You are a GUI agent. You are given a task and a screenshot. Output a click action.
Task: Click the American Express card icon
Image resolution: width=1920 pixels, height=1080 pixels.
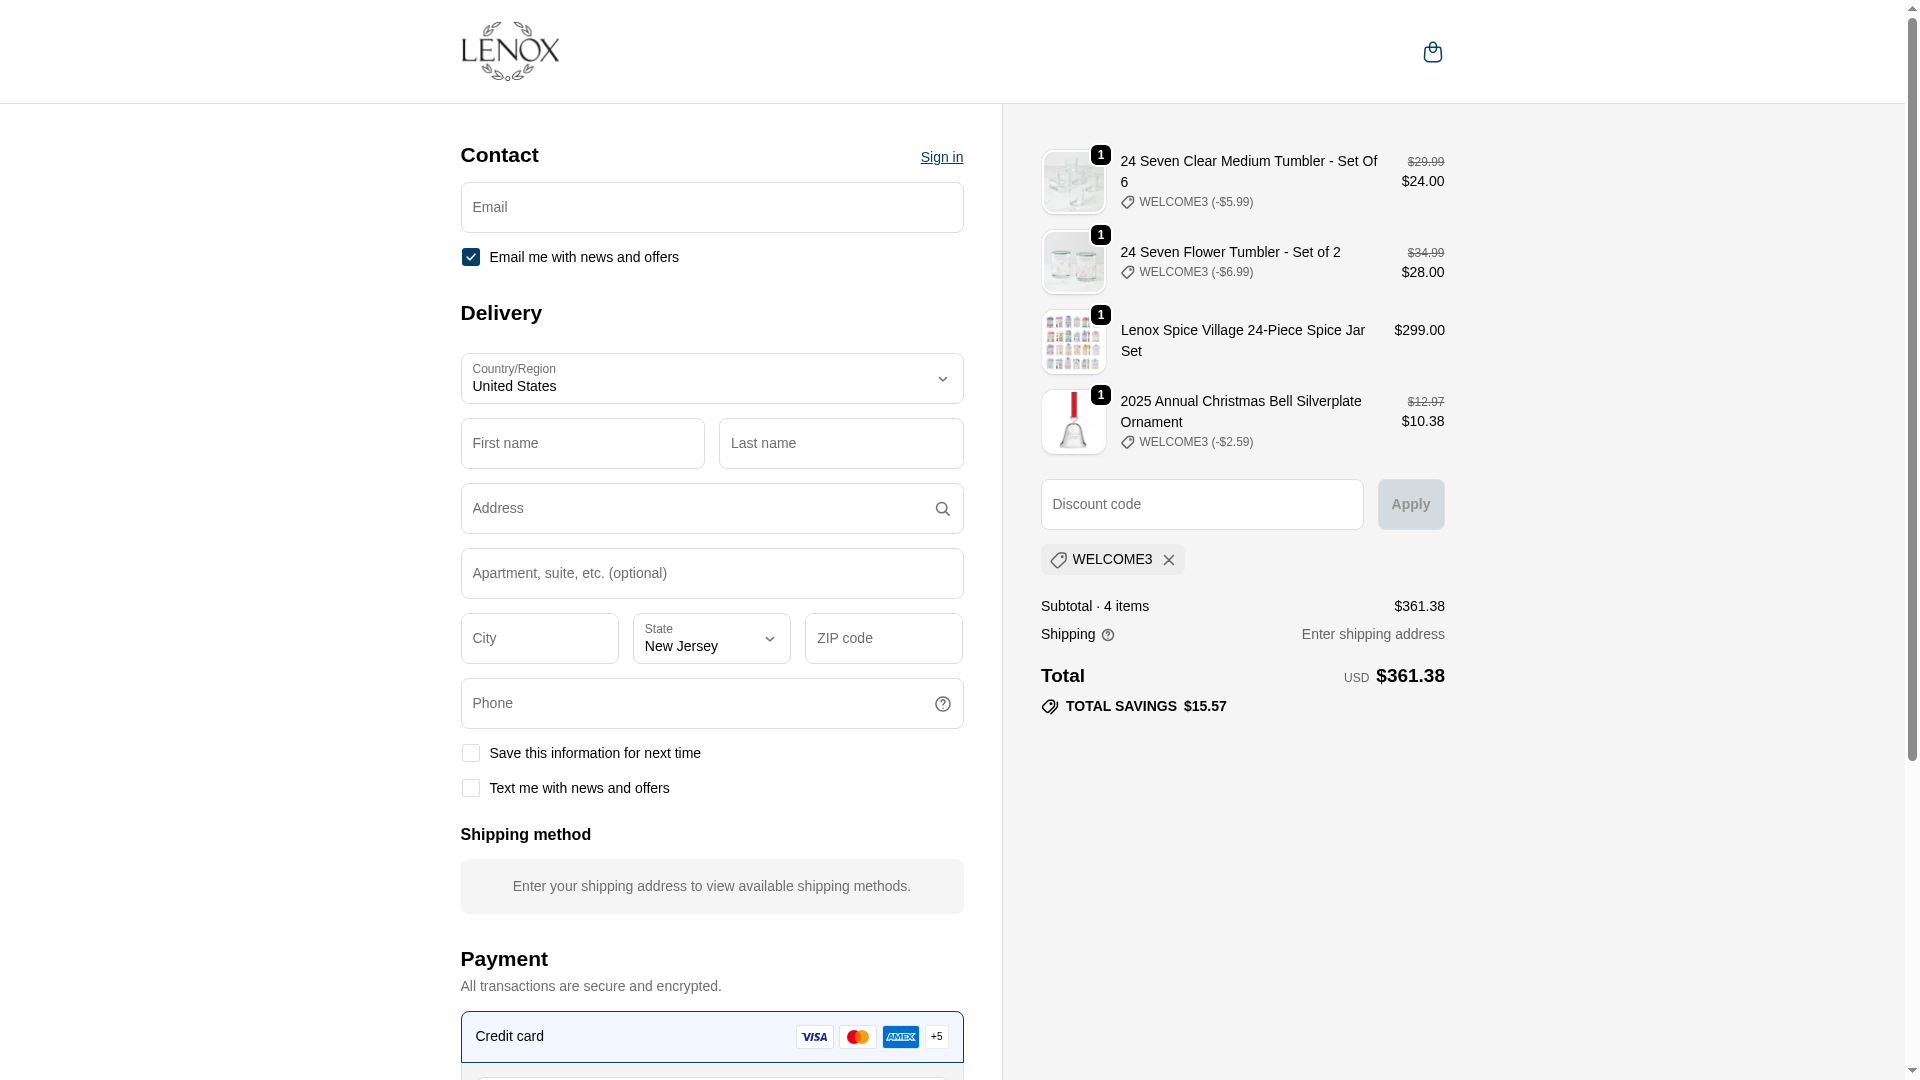pos(900,1037)
